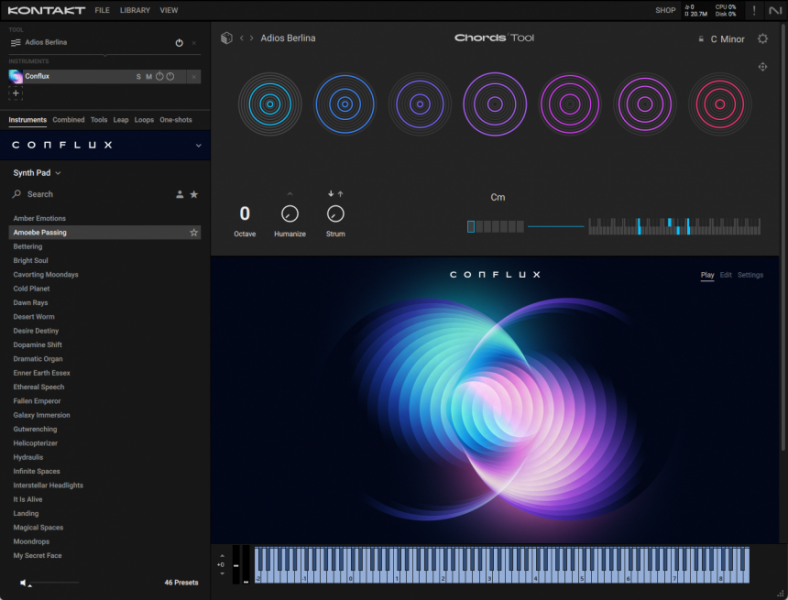This screenshot has width=788, height=600.
Task: Adjust the first knob on the Conflux row
Action: point(160,76)
